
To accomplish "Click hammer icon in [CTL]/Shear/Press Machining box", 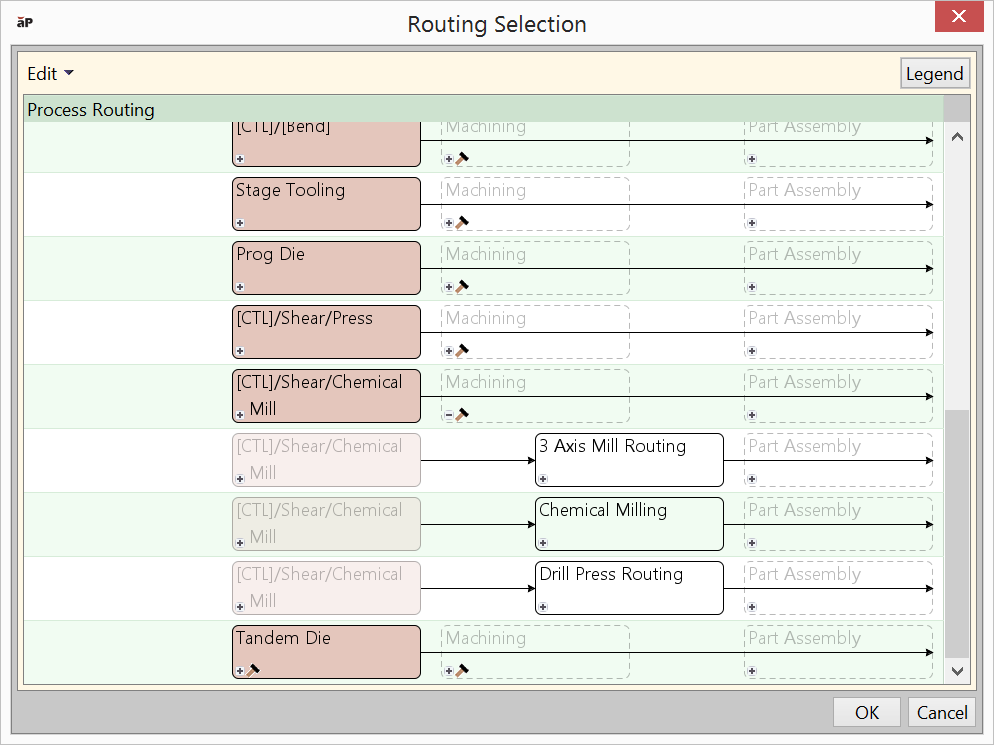I will coord(462,351).
